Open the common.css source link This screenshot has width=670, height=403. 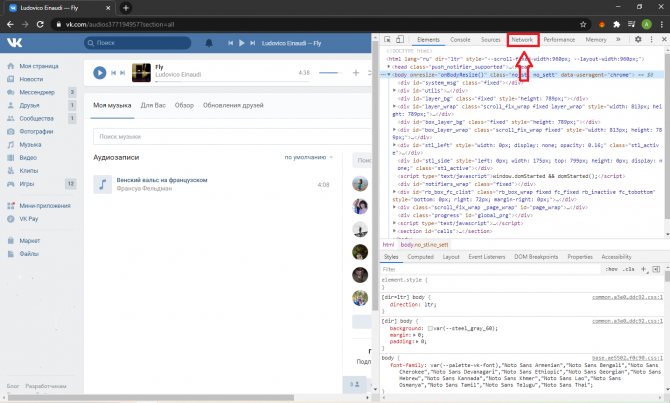629,296
